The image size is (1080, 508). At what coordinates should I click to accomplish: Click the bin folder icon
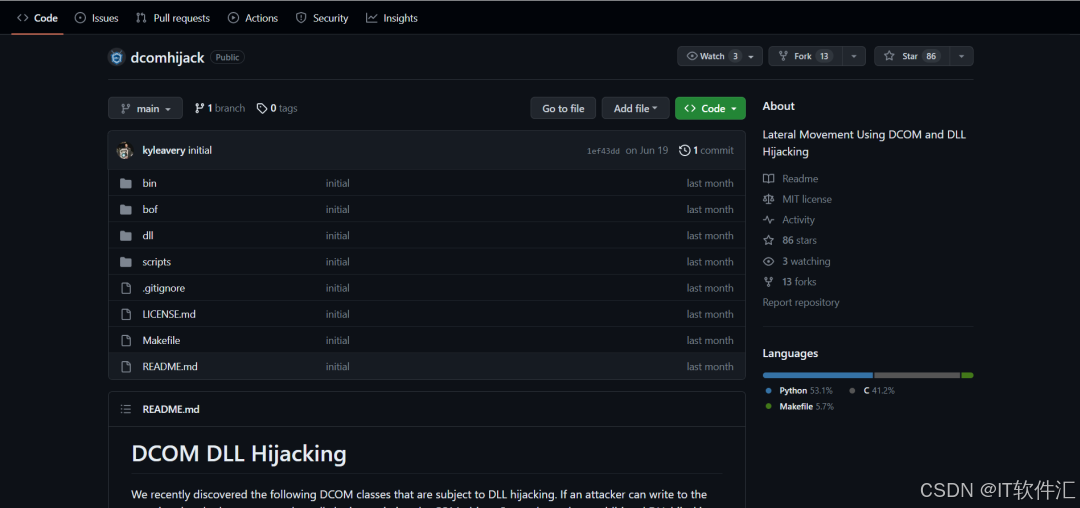point(125,183)
